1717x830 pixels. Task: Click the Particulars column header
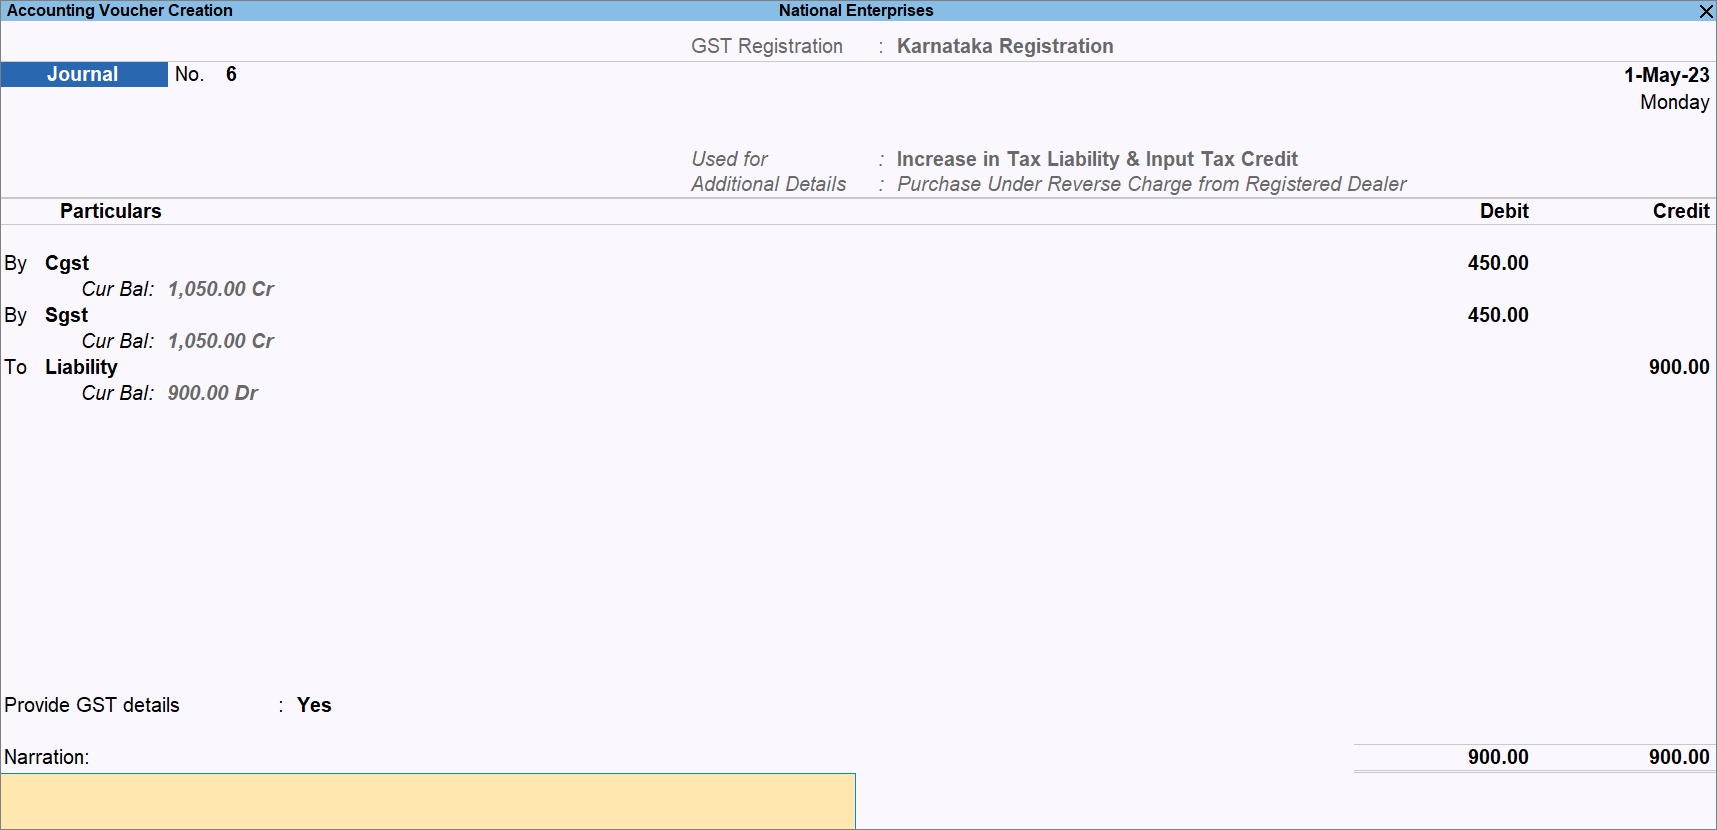click(110, 212)
